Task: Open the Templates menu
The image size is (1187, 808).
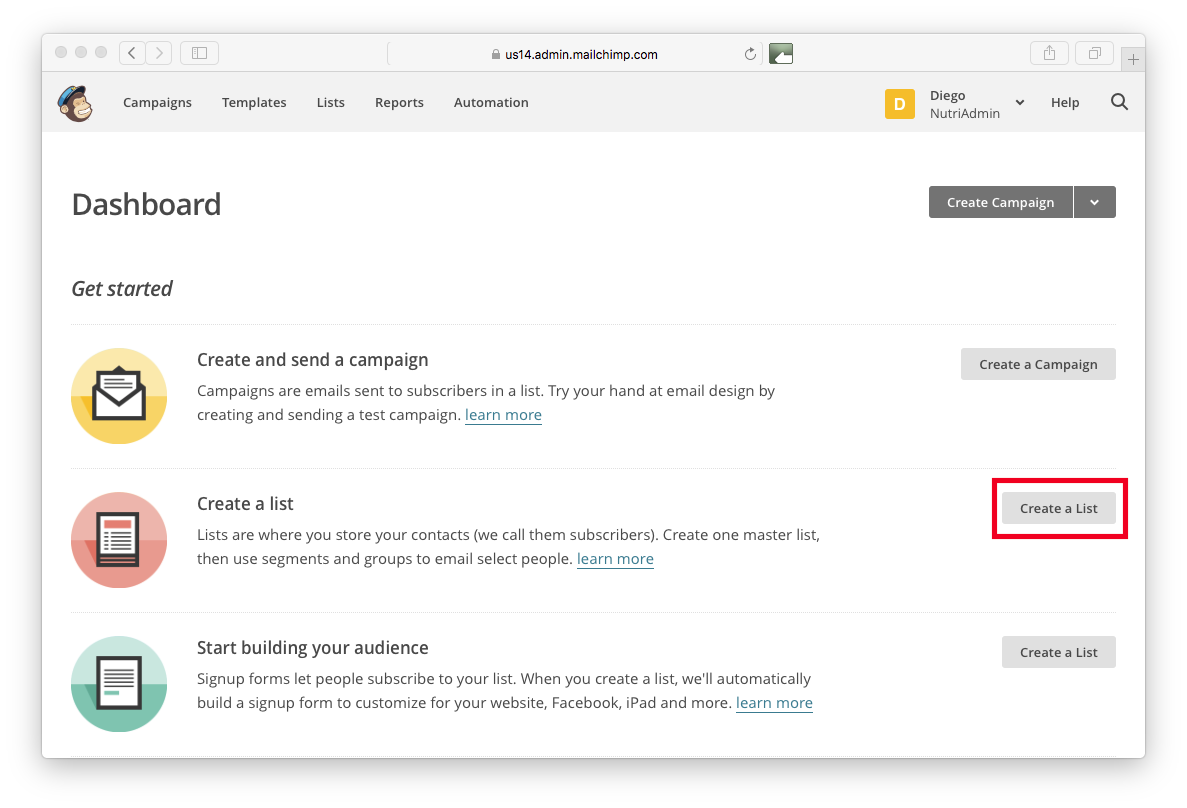Action: (x=254, y=102)
